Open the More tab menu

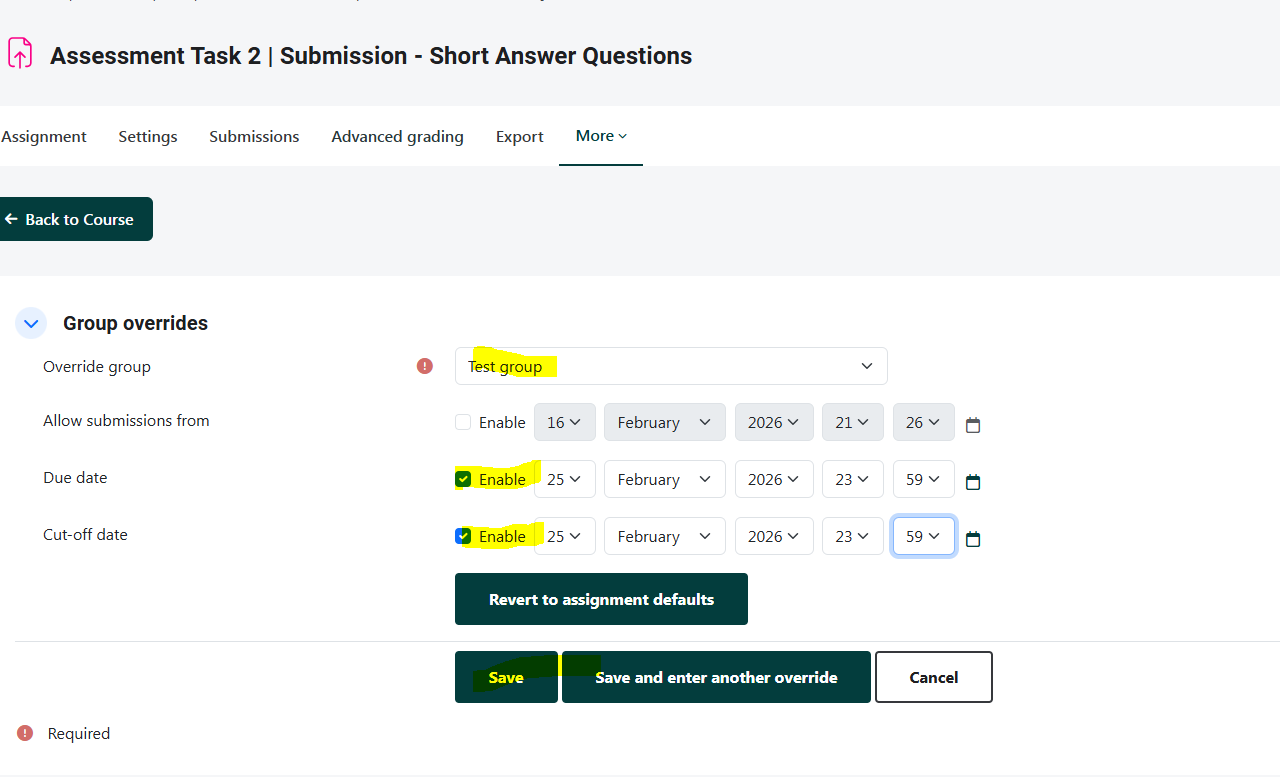pos(601,136)
